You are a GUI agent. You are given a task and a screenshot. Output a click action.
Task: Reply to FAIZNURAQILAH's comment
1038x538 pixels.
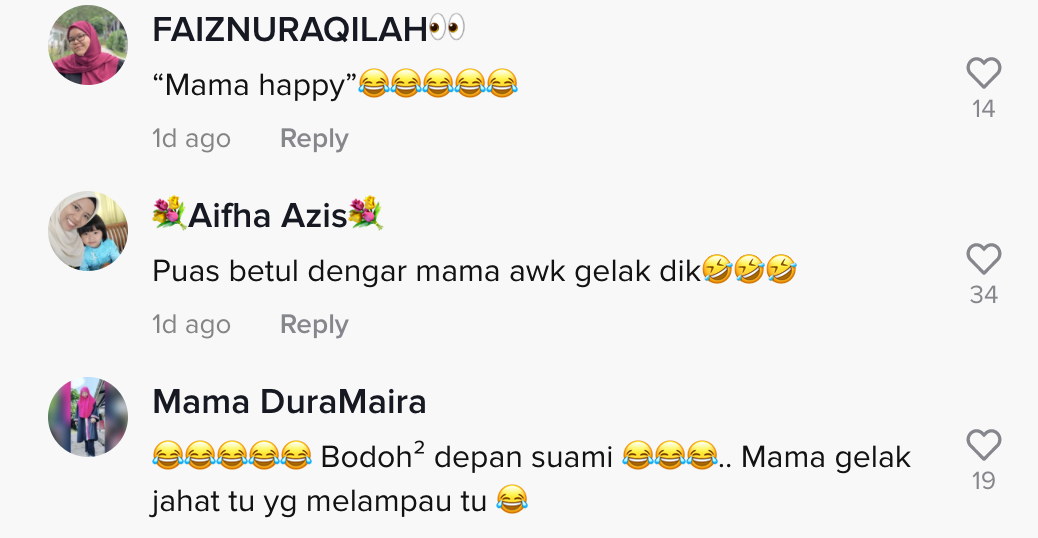pos(314,139)
